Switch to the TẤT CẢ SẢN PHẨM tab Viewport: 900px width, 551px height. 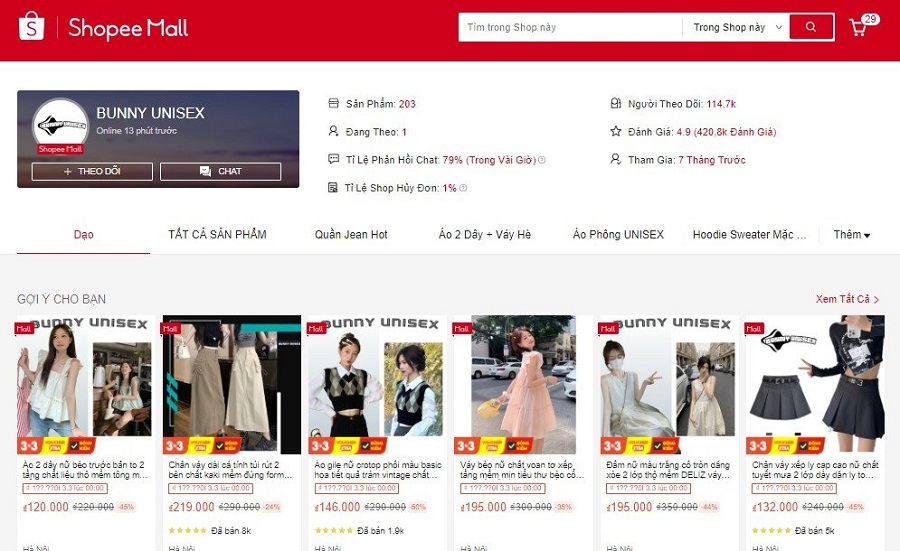coord(217,235)
